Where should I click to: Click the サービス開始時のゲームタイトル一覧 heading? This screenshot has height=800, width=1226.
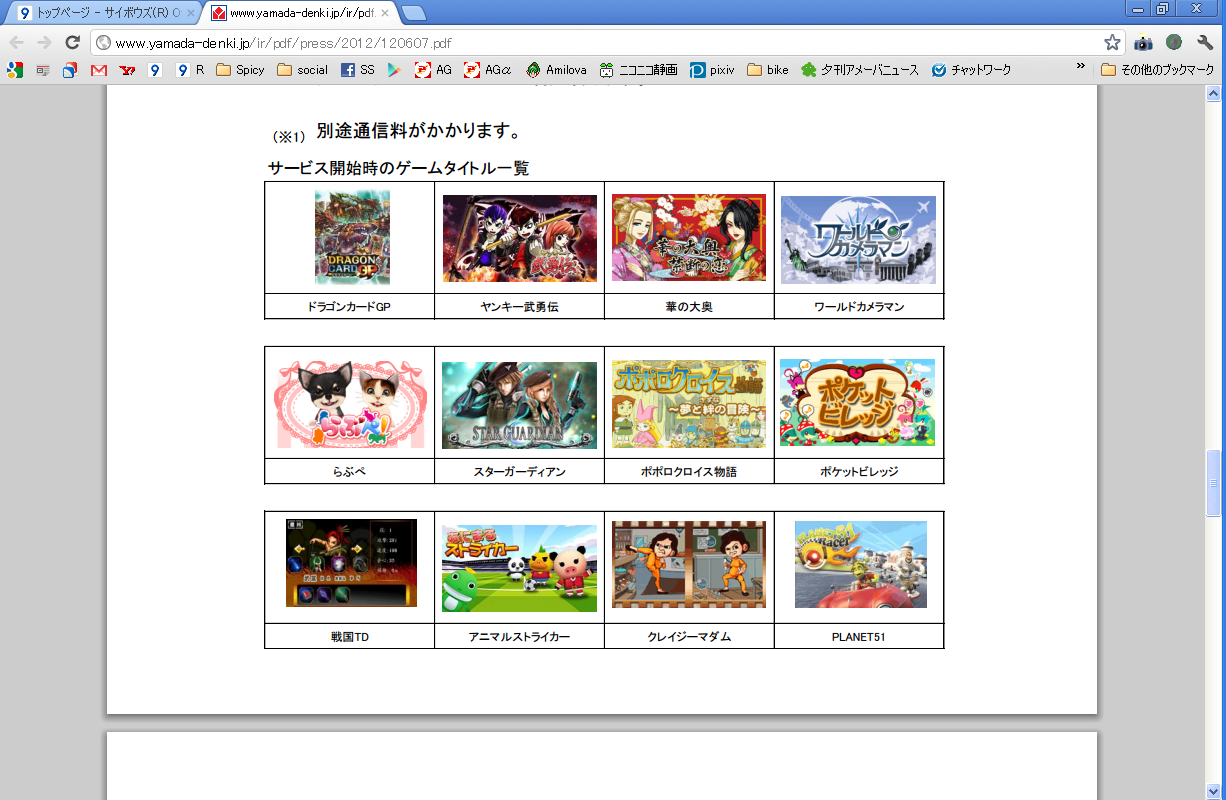click(x=398, y=168)
